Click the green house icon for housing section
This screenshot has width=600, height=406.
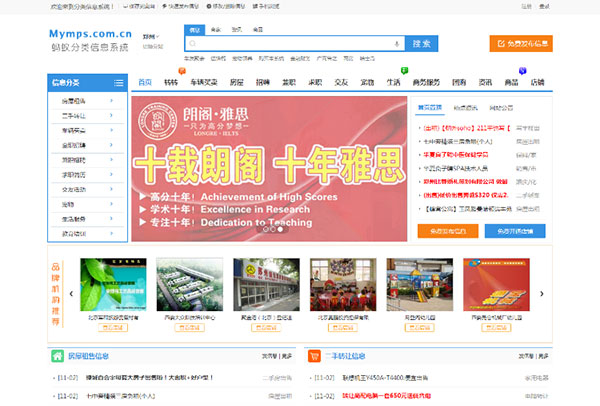(x=57, y=356)
